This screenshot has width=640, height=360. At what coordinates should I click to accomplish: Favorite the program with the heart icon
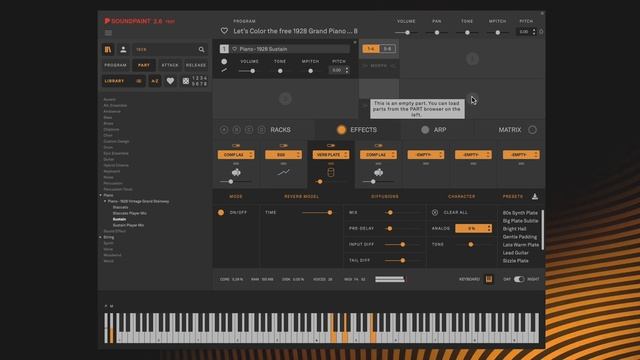(x=224, y=31)
